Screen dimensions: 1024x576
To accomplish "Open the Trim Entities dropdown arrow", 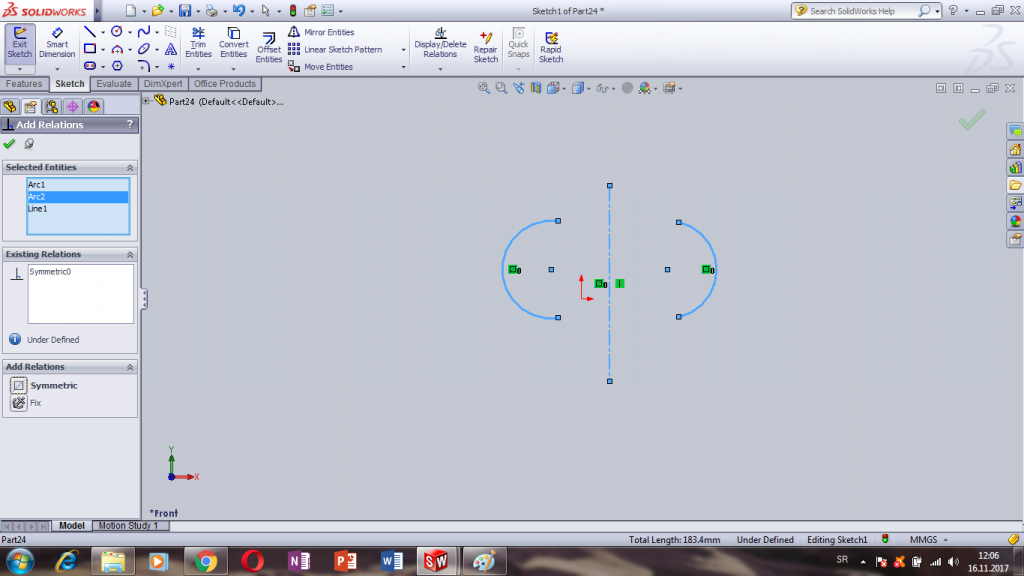I will [198, 69].
